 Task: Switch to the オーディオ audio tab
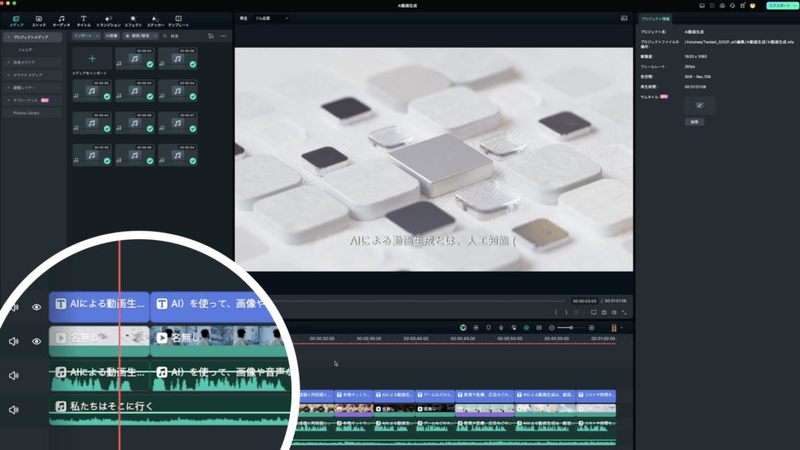[61, 21]
